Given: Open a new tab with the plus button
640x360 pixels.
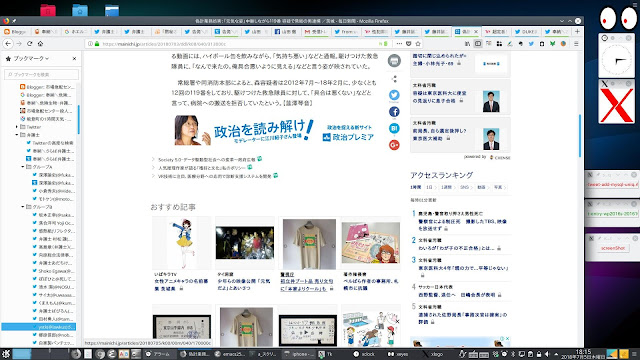Looking at the screenshot, I should click(577, 31).
